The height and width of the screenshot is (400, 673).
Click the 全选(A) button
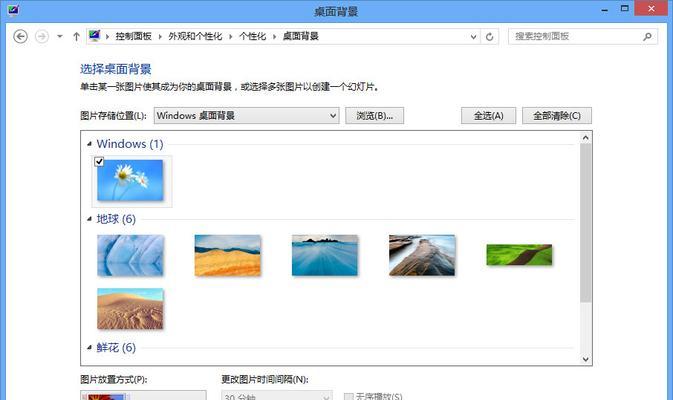488,115
